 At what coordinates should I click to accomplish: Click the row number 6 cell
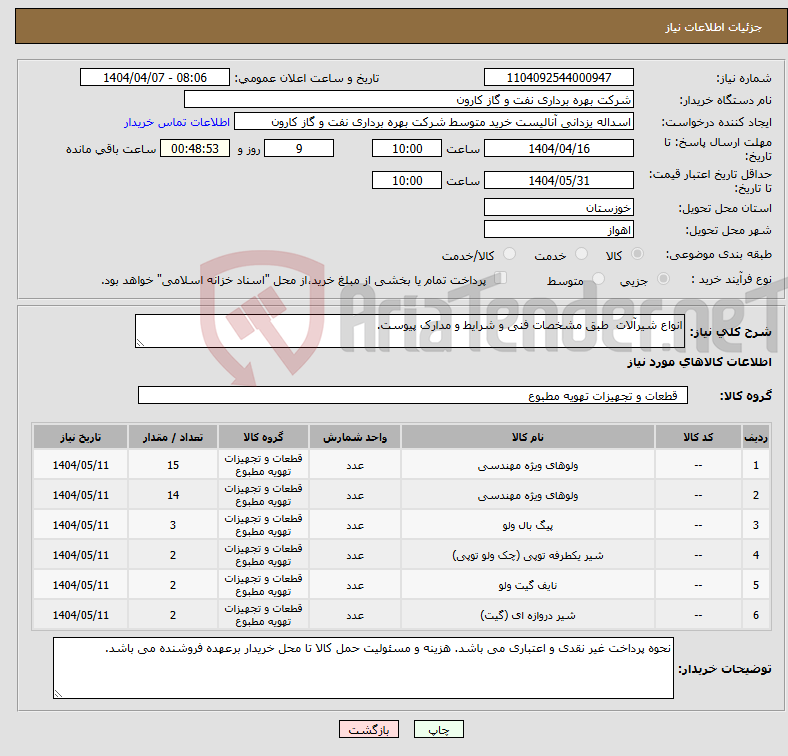pyautogui.click(x=755, y=615)
